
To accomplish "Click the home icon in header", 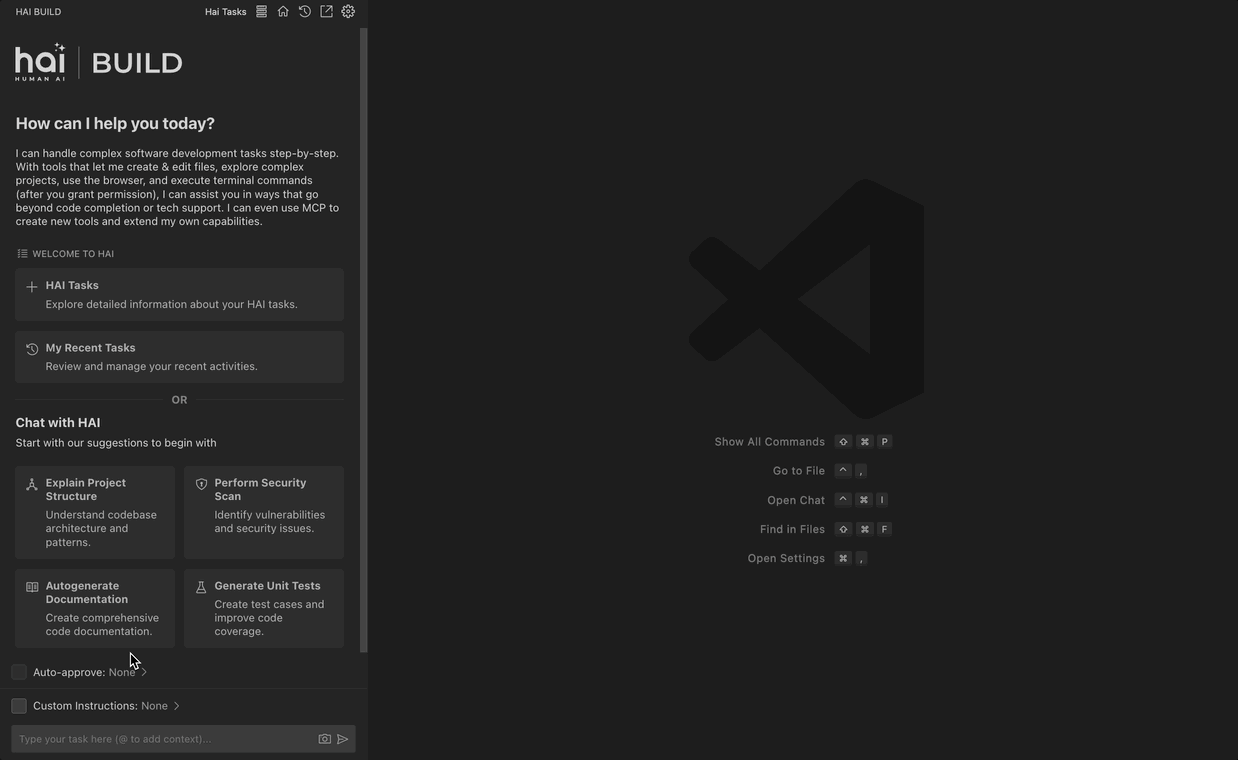I will coord(283,12).
